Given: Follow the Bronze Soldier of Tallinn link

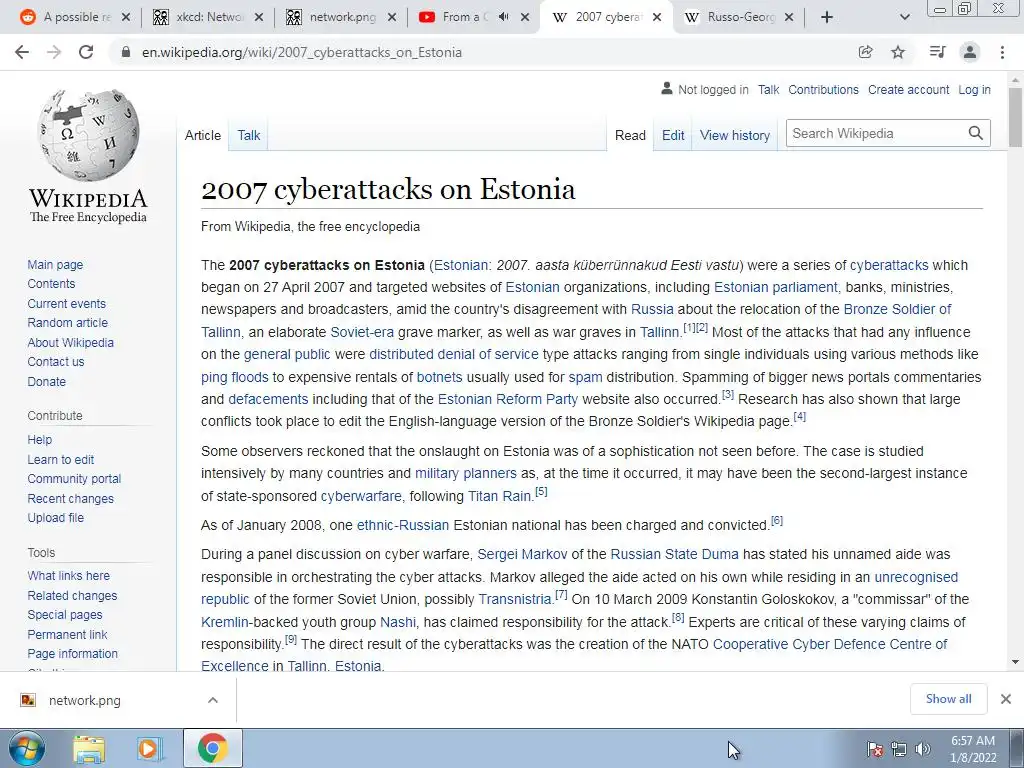Looking at the screenshot, I should tap(897, 309).
